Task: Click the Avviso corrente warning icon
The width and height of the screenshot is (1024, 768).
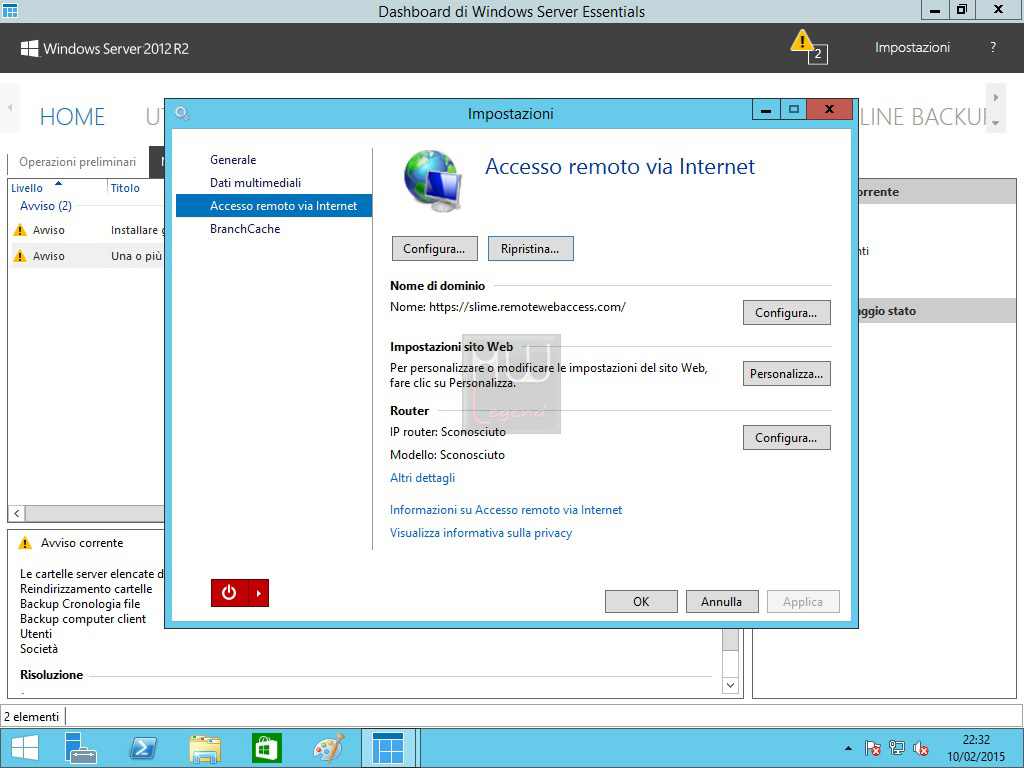Action: click(x=25, y=543)
